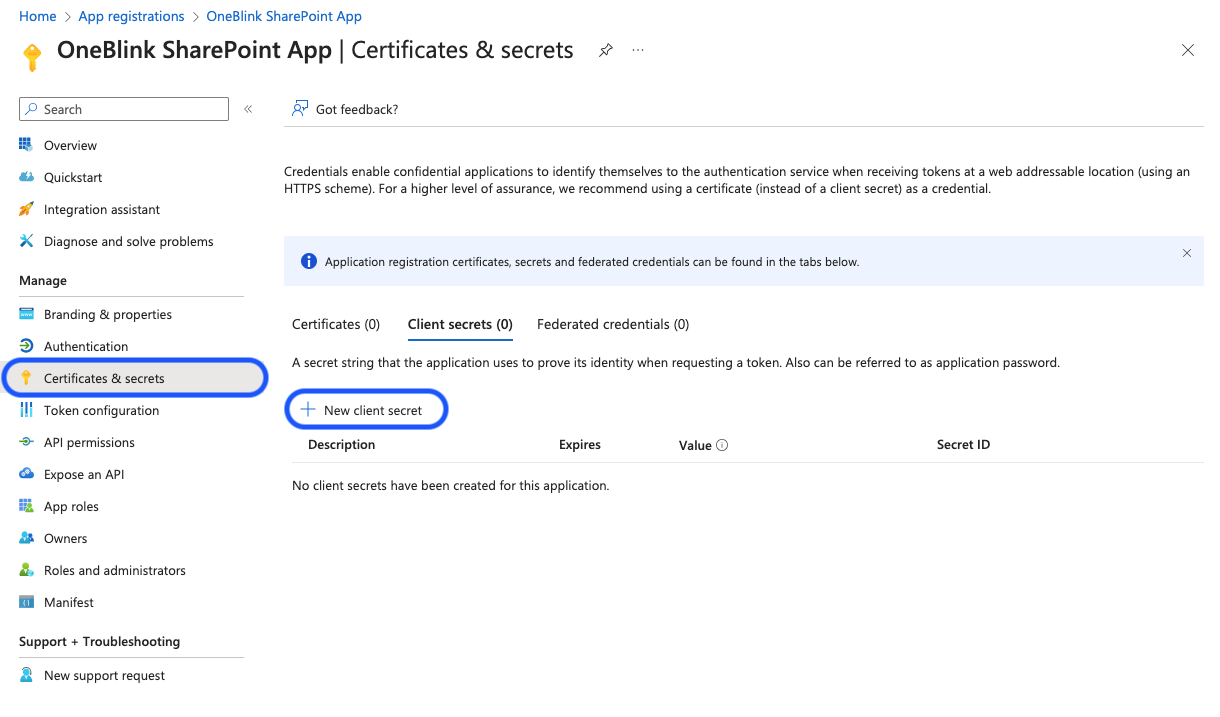The image size is (1220, 717).
Task: Close the Certificates & secrets blade
Action: (1188, 50)
